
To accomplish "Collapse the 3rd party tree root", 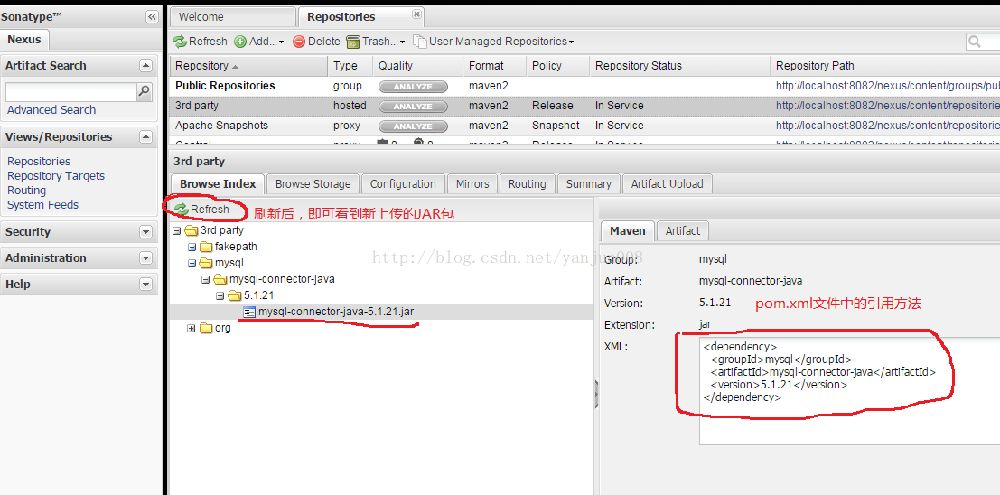I will point(177,231).
